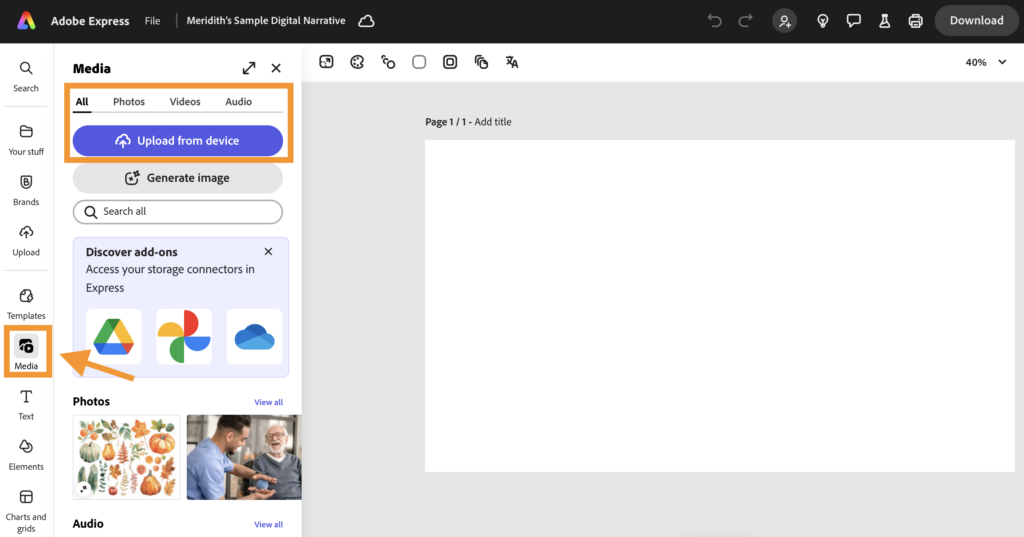Click the Undo arrow
The width and height of the screenshot is (1024, 537).
pos(714,20)
